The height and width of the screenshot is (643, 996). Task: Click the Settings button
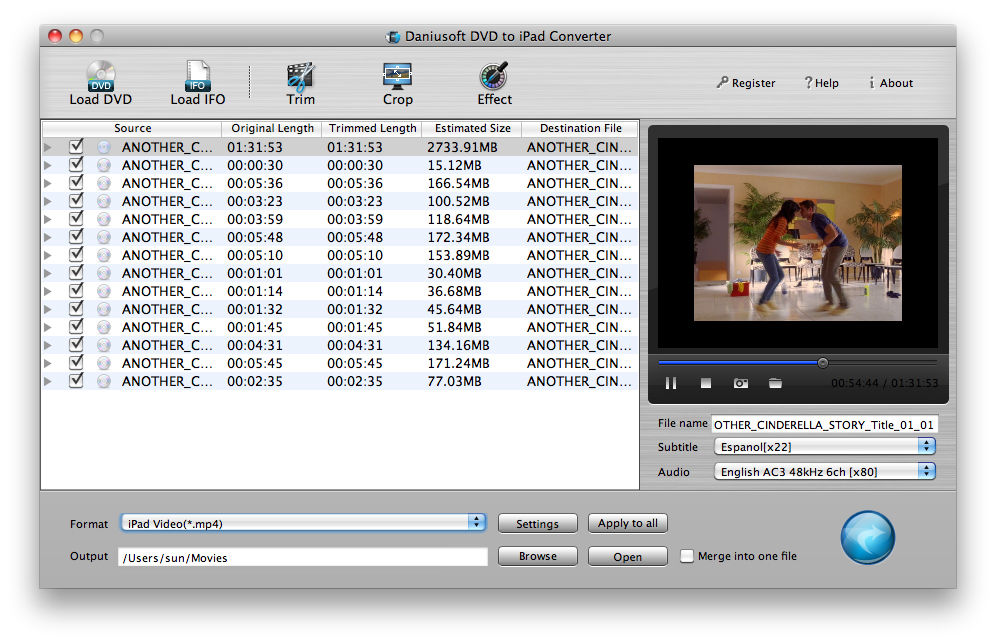tap(537, 524)
